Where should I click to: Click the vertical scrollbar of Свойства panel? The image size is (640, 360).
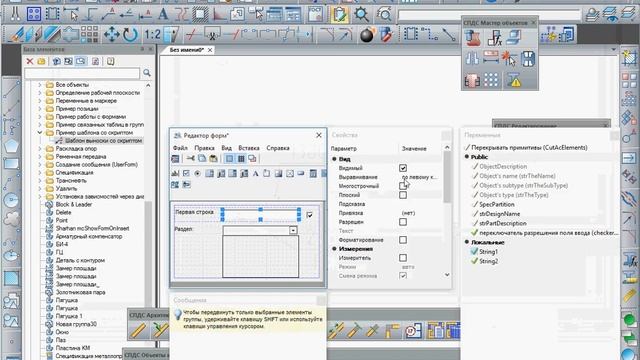(447, 178)
